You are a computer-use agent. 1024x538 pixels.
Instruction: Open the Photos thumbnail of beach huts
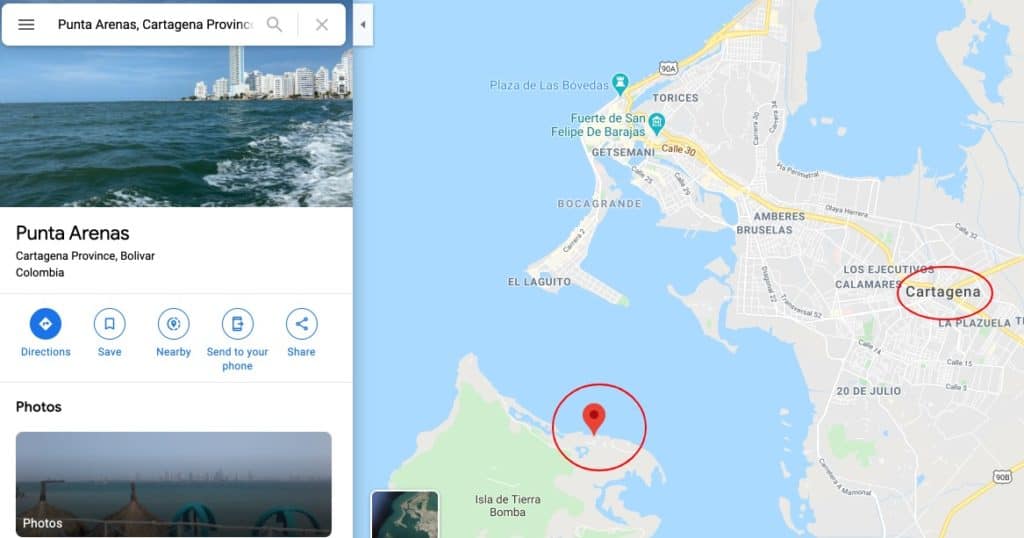point(174,484)
